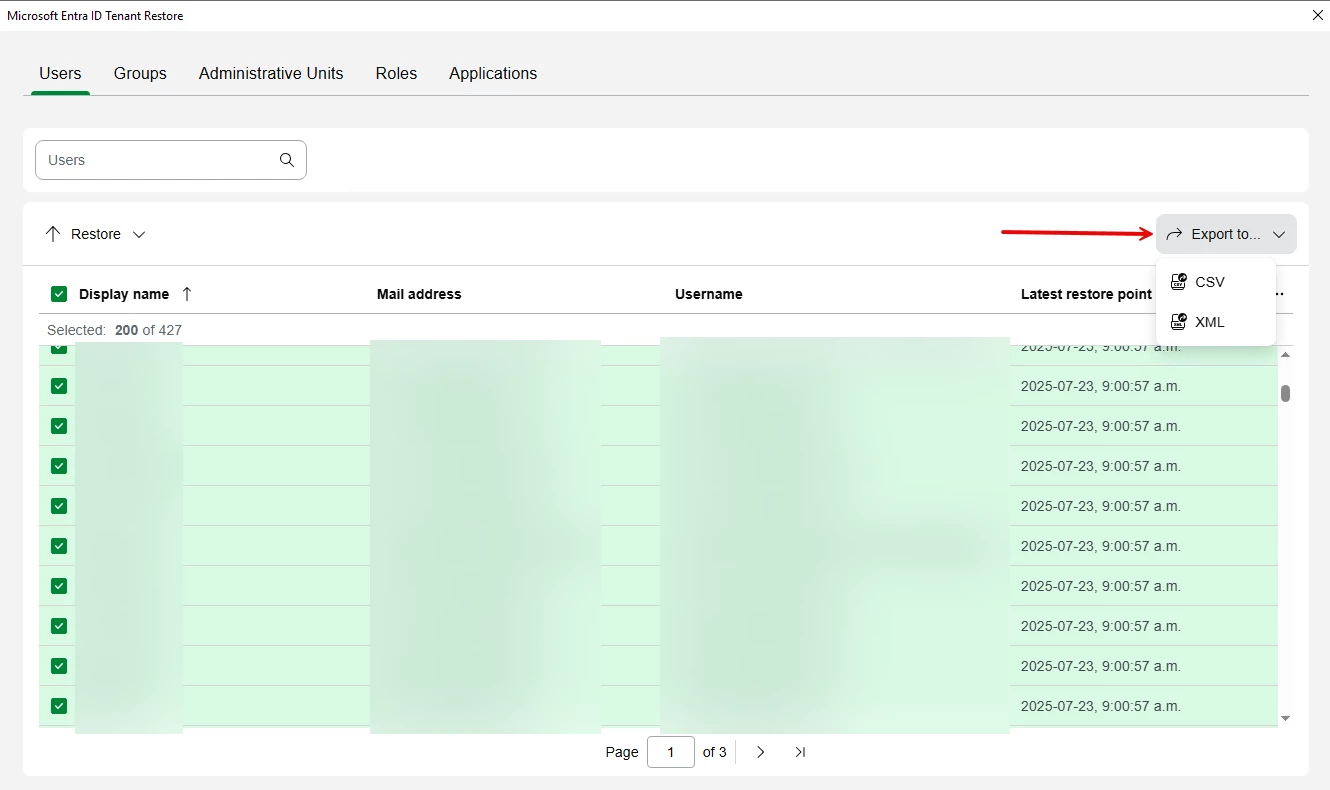Screen dimensions: 1330x790
Task: Go to next page with right chevron
Action: pyautogui.click(x=761, y=752)
